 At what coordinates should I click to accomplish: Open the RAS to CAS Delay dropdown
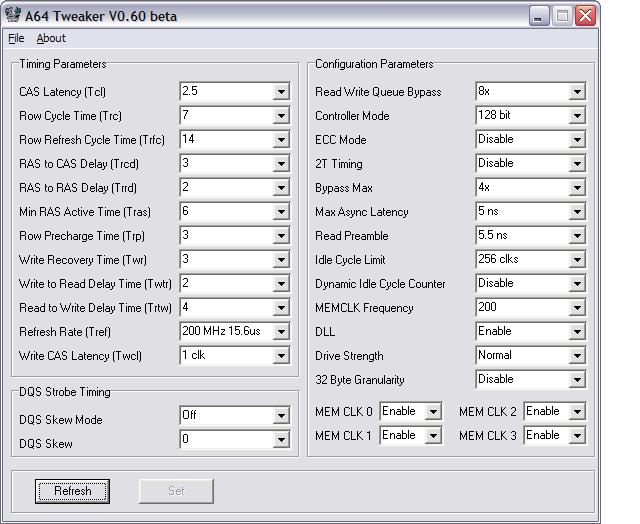[281, 164]
